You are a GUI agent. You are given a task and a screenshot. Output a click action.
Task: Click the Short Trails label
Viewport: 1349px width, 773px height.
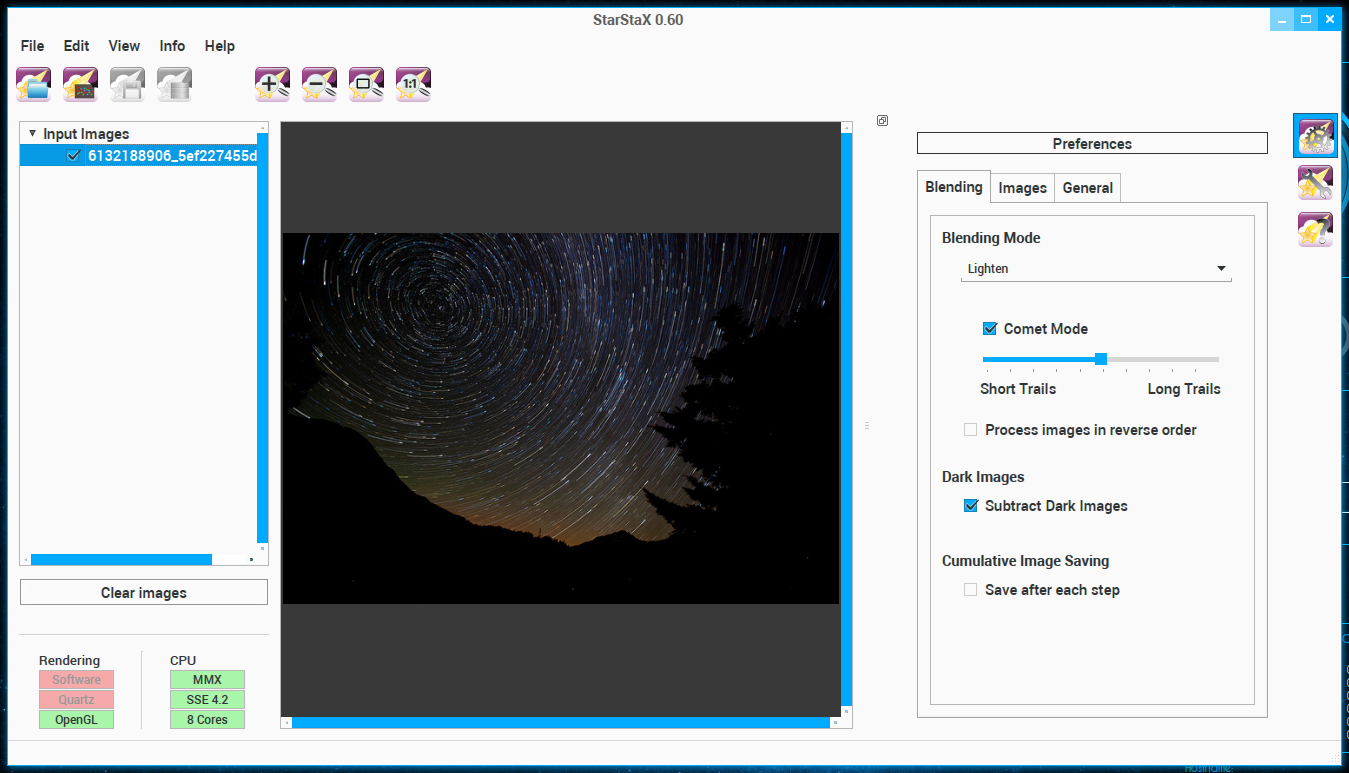point(1018,389)
